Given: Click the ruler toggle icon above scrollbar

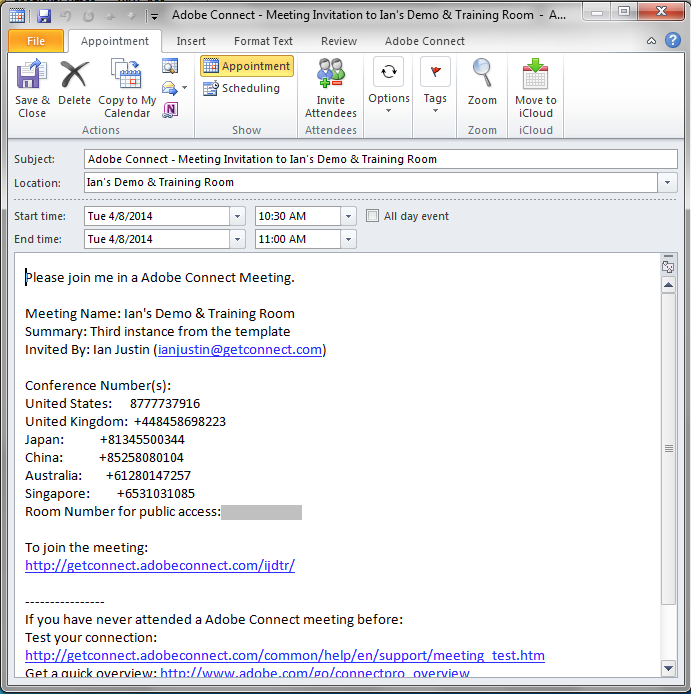Looking at the screenshot, I should (668, 265).
